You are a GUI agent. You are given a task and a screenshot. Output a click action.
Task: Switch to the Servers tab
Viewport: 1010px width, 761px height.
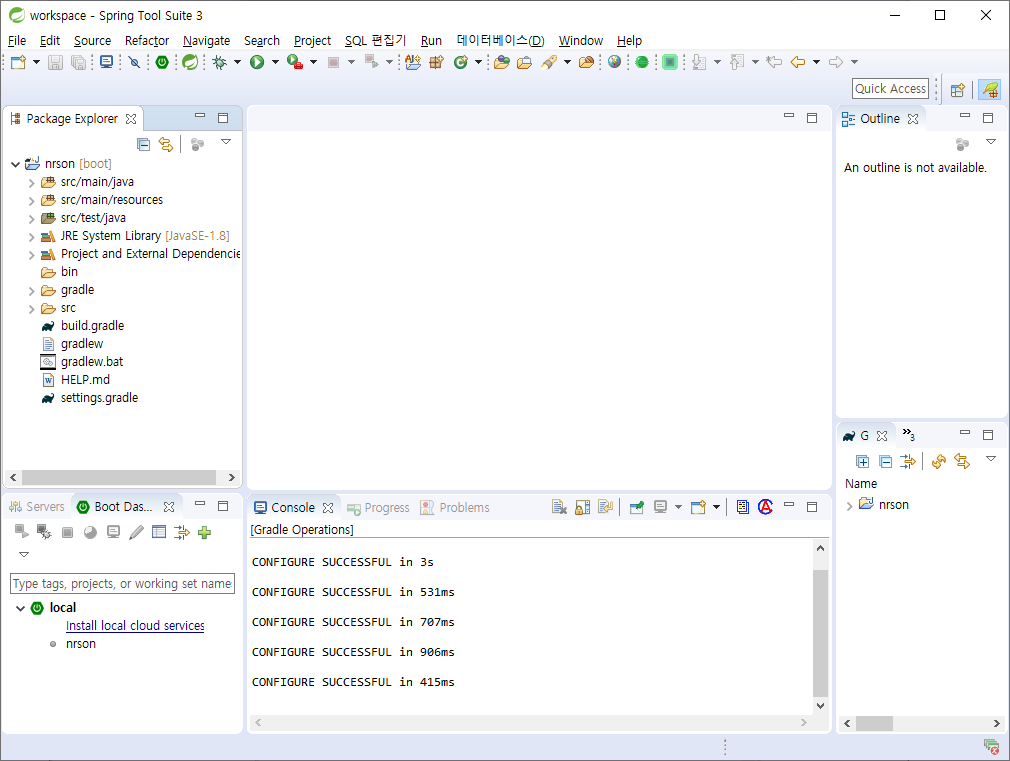coord(37,507)
